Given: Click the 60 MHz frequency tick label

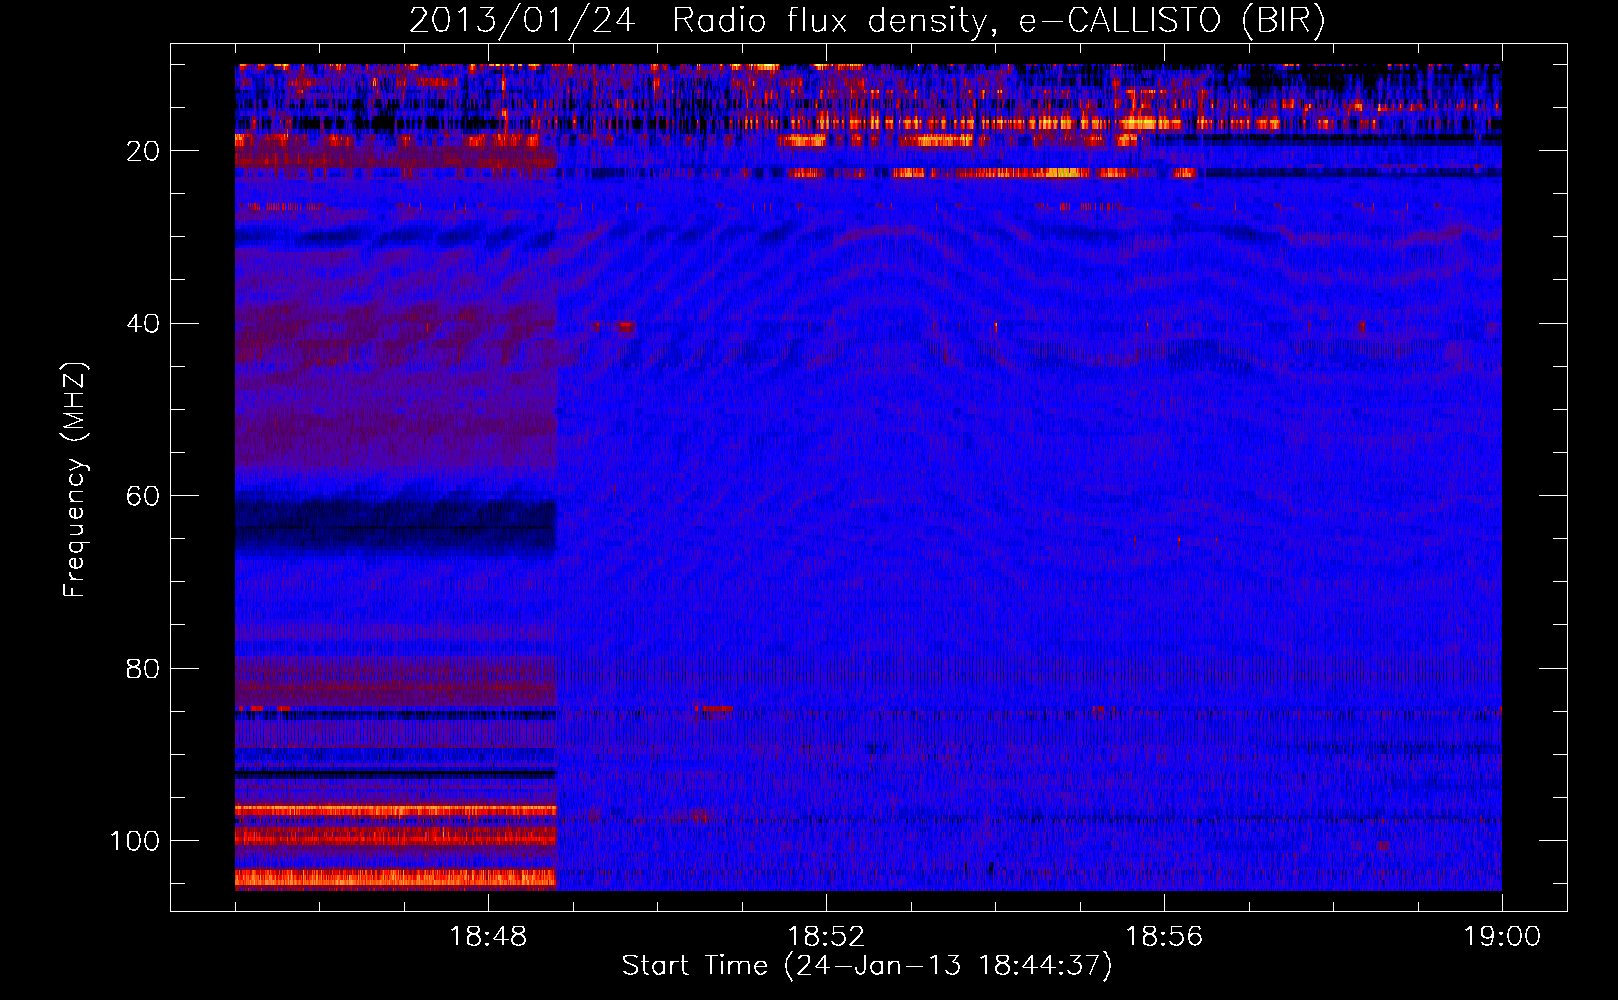Looking at the screenshot, I should click(x=143, y=496).
